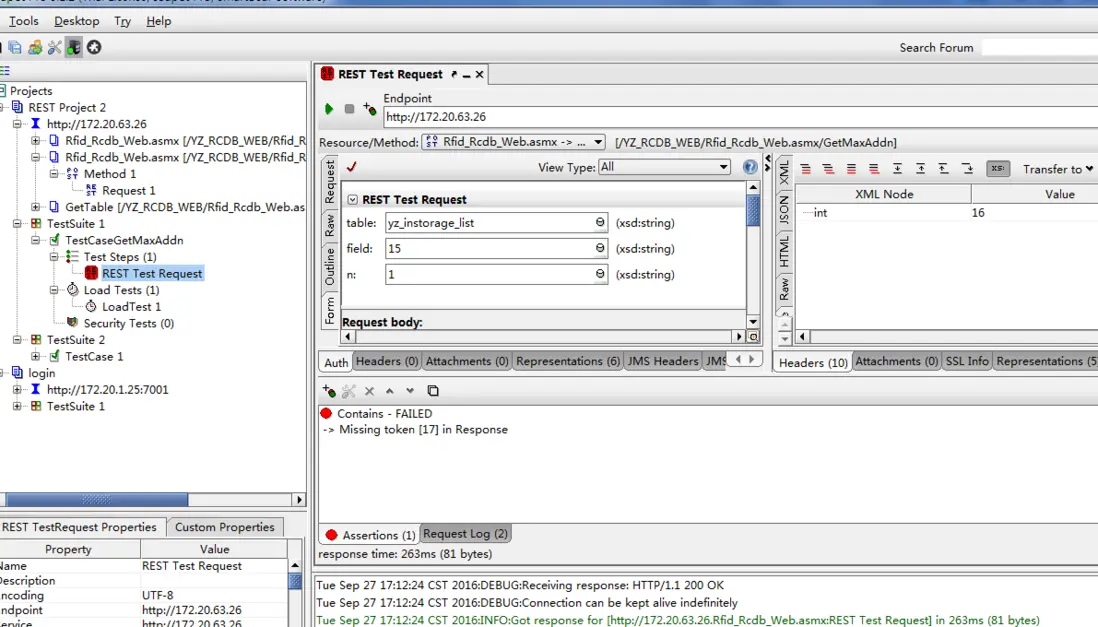Open Preferences via the wrench toolbar icon
1098x627 pixels.
54,47
